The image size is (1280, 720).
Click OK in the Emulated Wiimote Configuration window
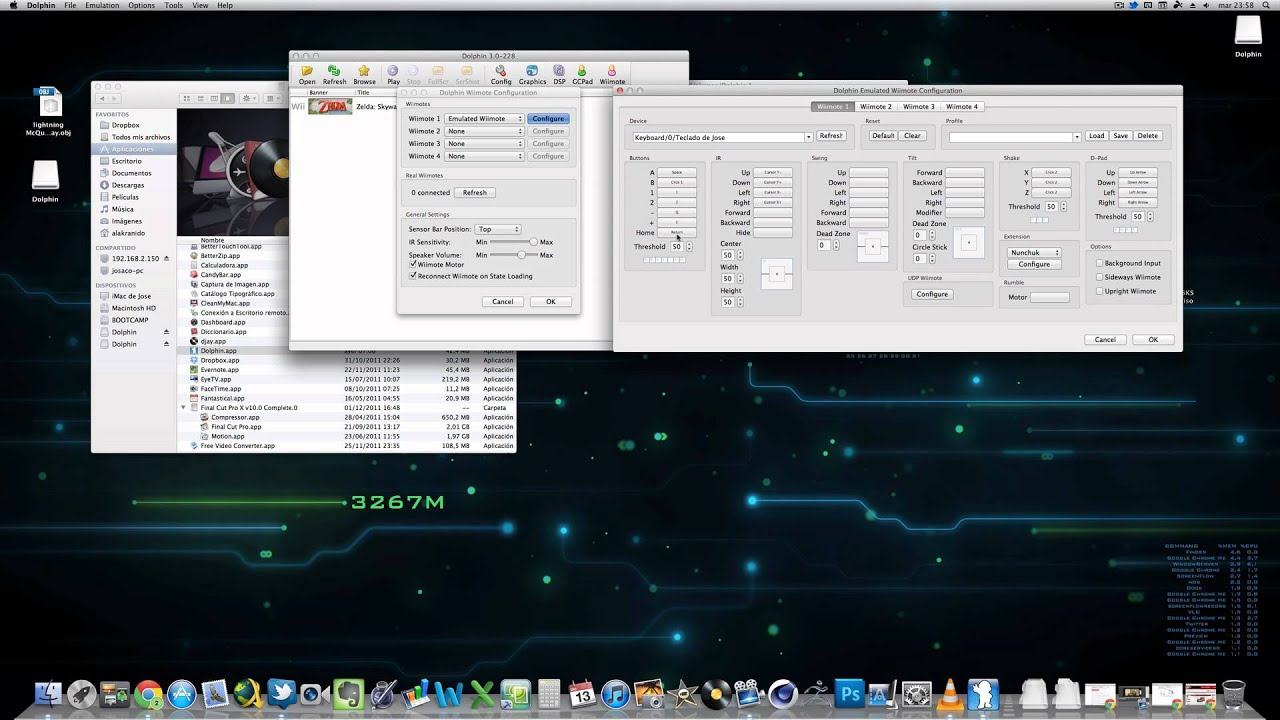pos(1153,339)
